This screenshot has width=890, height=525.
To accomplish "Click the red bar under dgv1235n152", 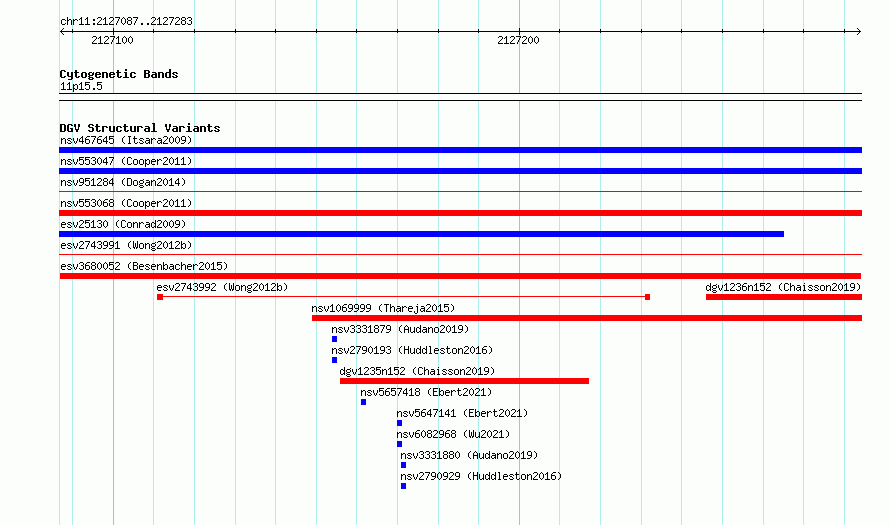I will (464, 381).
